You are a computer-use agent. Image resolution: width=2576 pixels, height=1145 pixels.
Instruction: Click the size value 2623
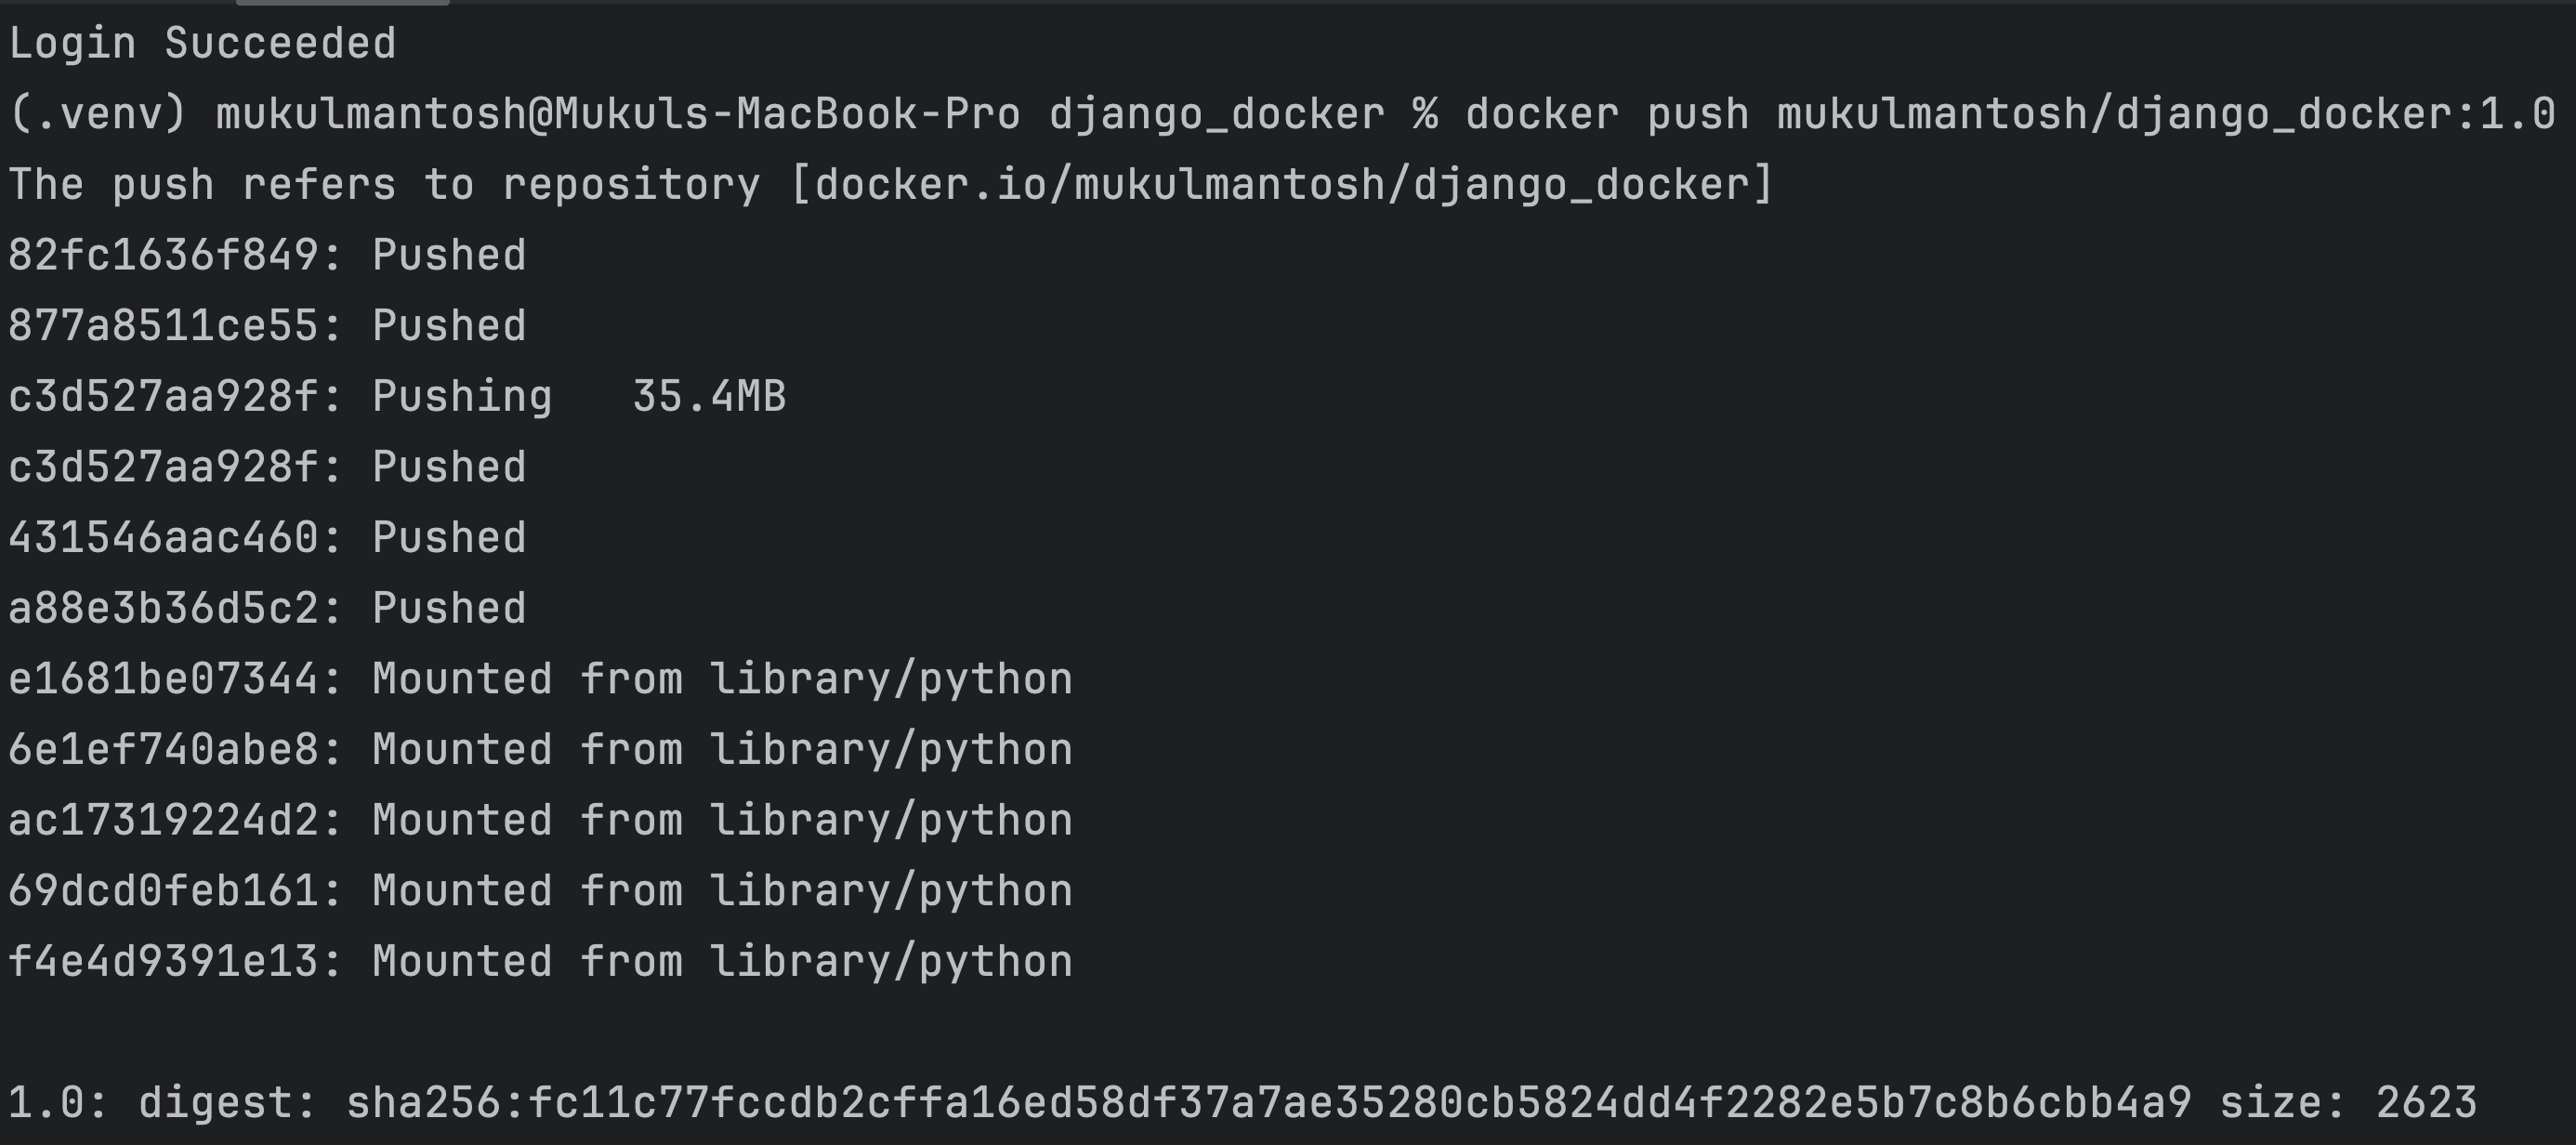2426,1103
